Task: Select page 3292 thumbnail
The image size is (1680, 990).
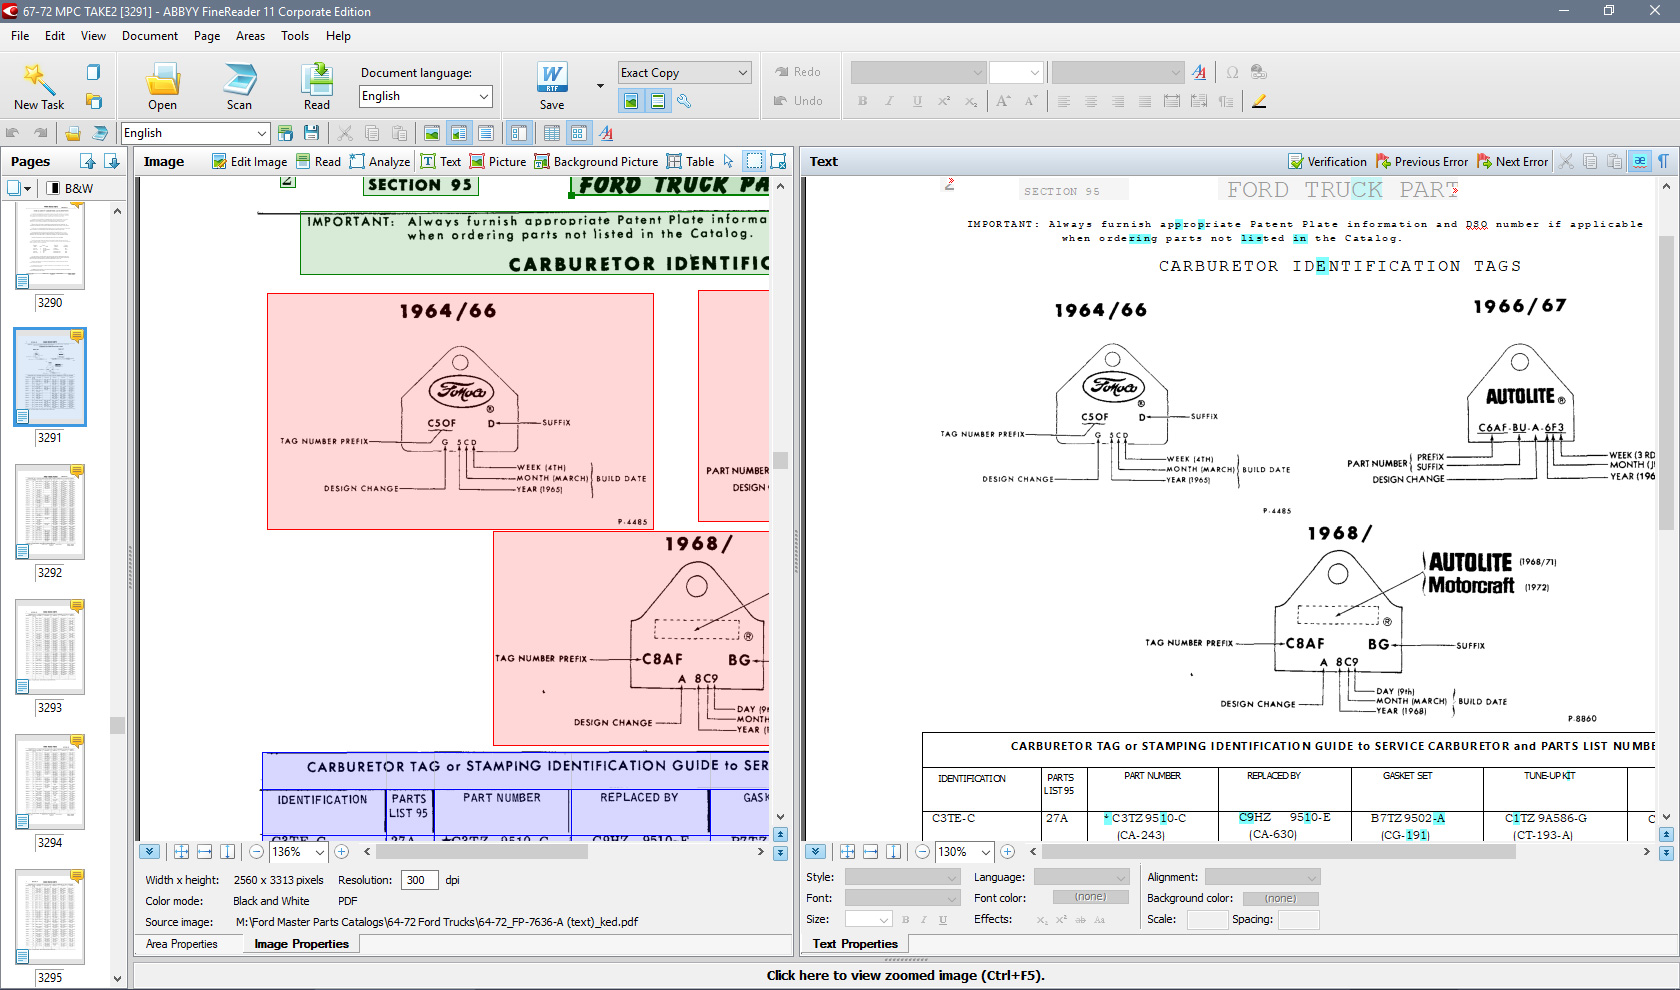Action: (x=50, y=512)
